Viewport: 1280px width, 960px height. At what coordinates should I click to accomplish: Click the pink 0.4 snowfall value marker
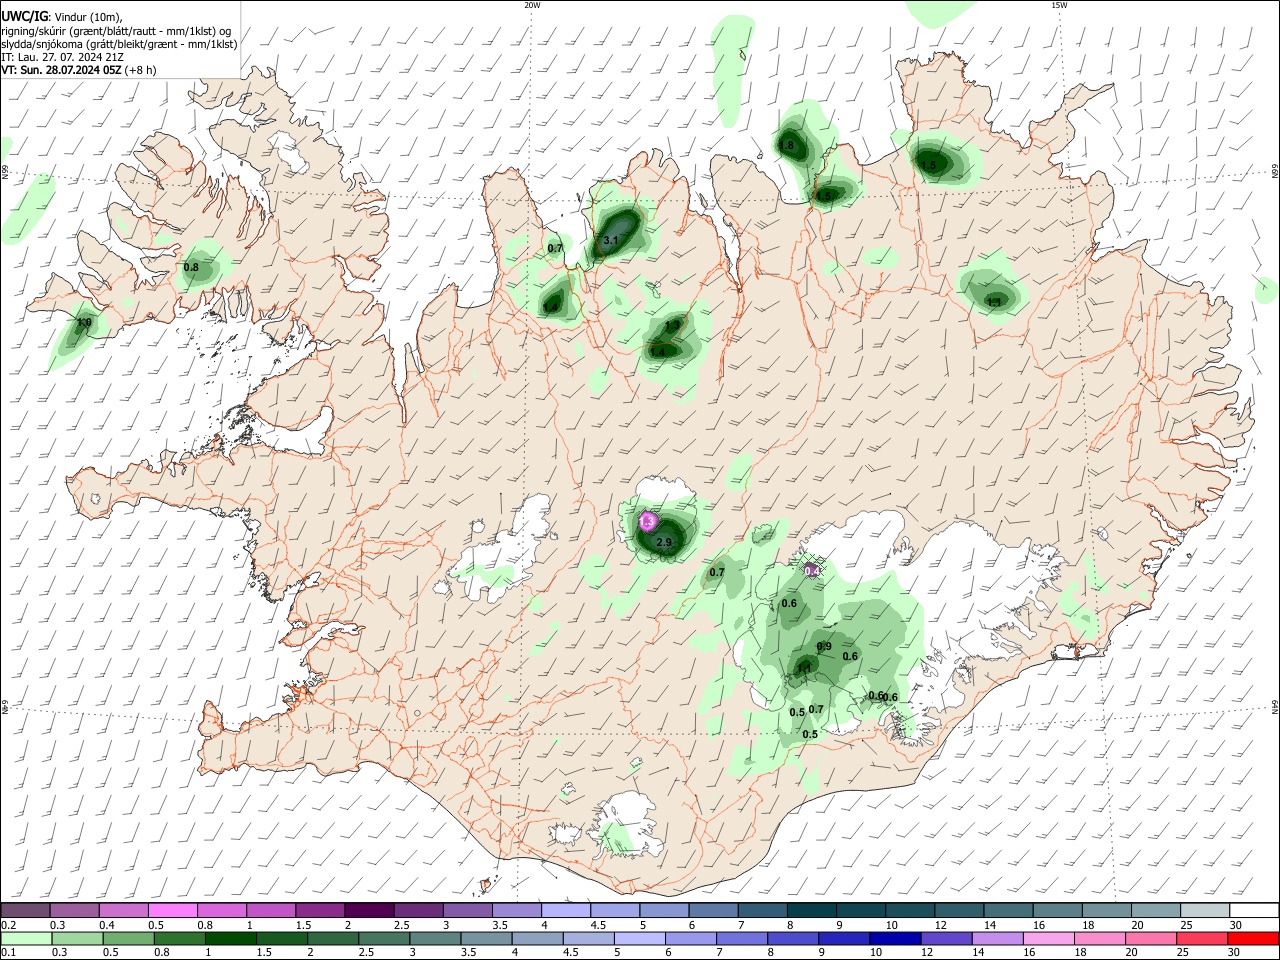(812, 571)
